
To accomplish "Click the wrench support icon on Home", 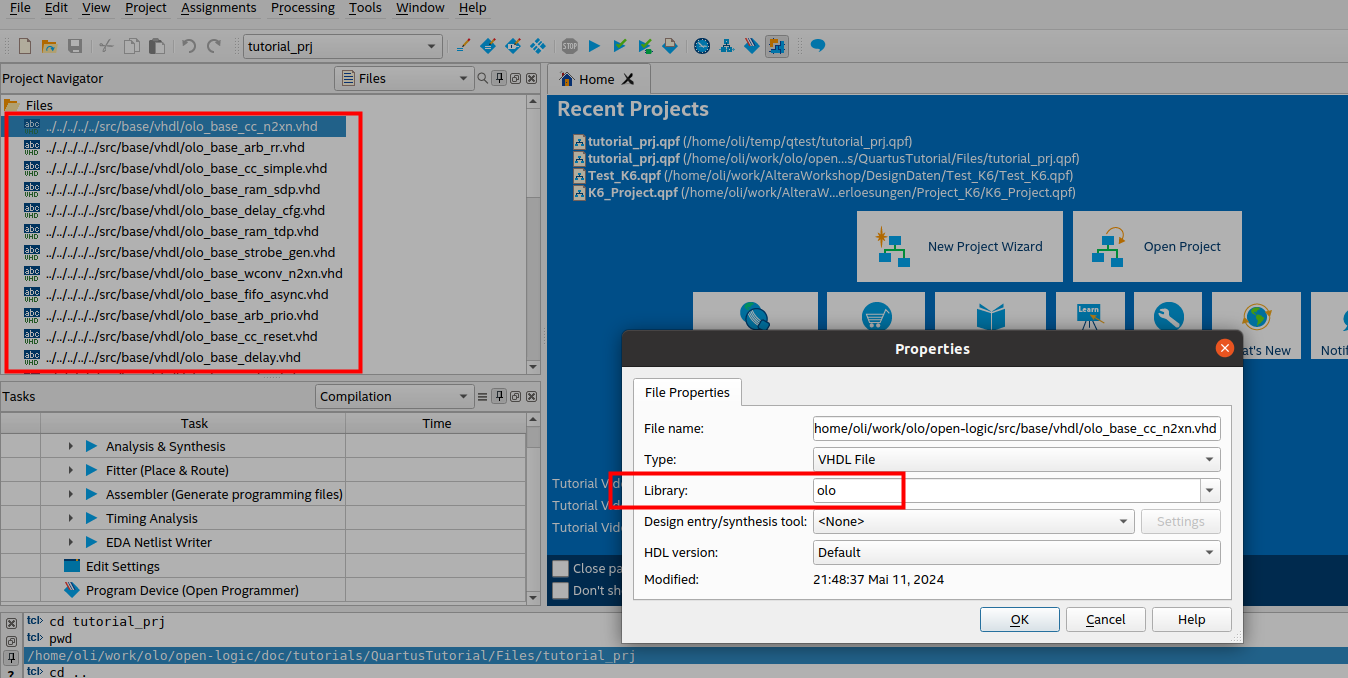I will [1167, 317].
